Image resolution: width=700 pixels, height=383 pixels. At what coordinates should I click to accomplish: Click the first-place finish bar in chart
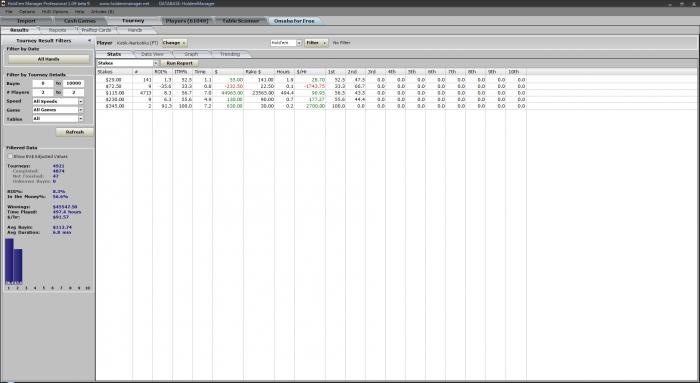coord(9,261)
